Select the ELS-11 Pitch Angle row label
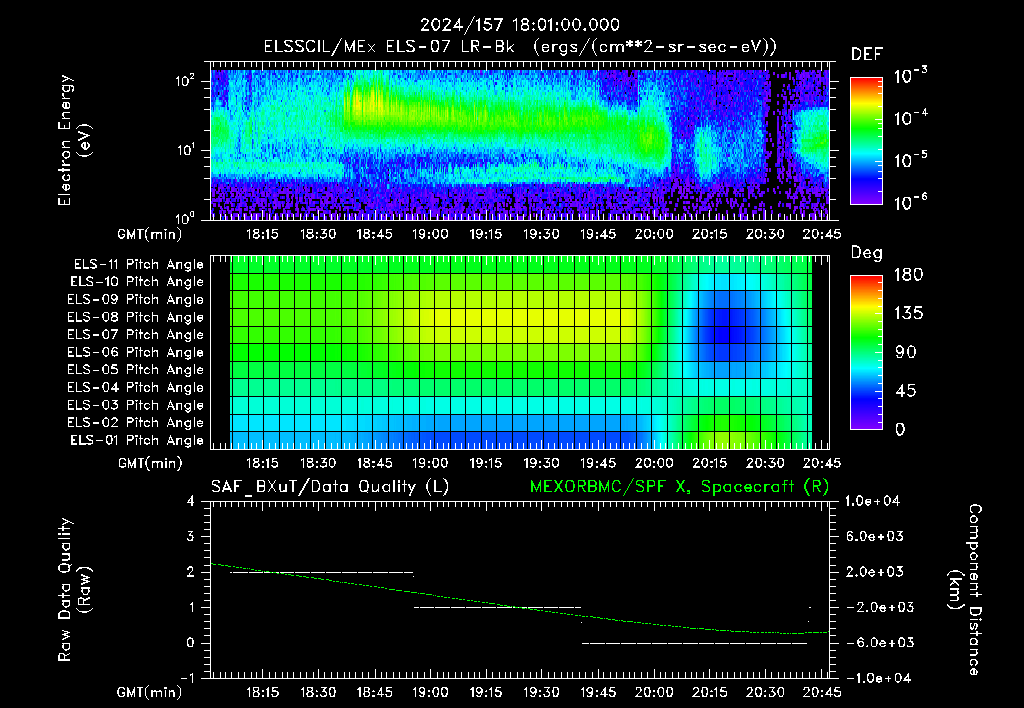Screen dimensions: 1024x708 tap(138, 265)
